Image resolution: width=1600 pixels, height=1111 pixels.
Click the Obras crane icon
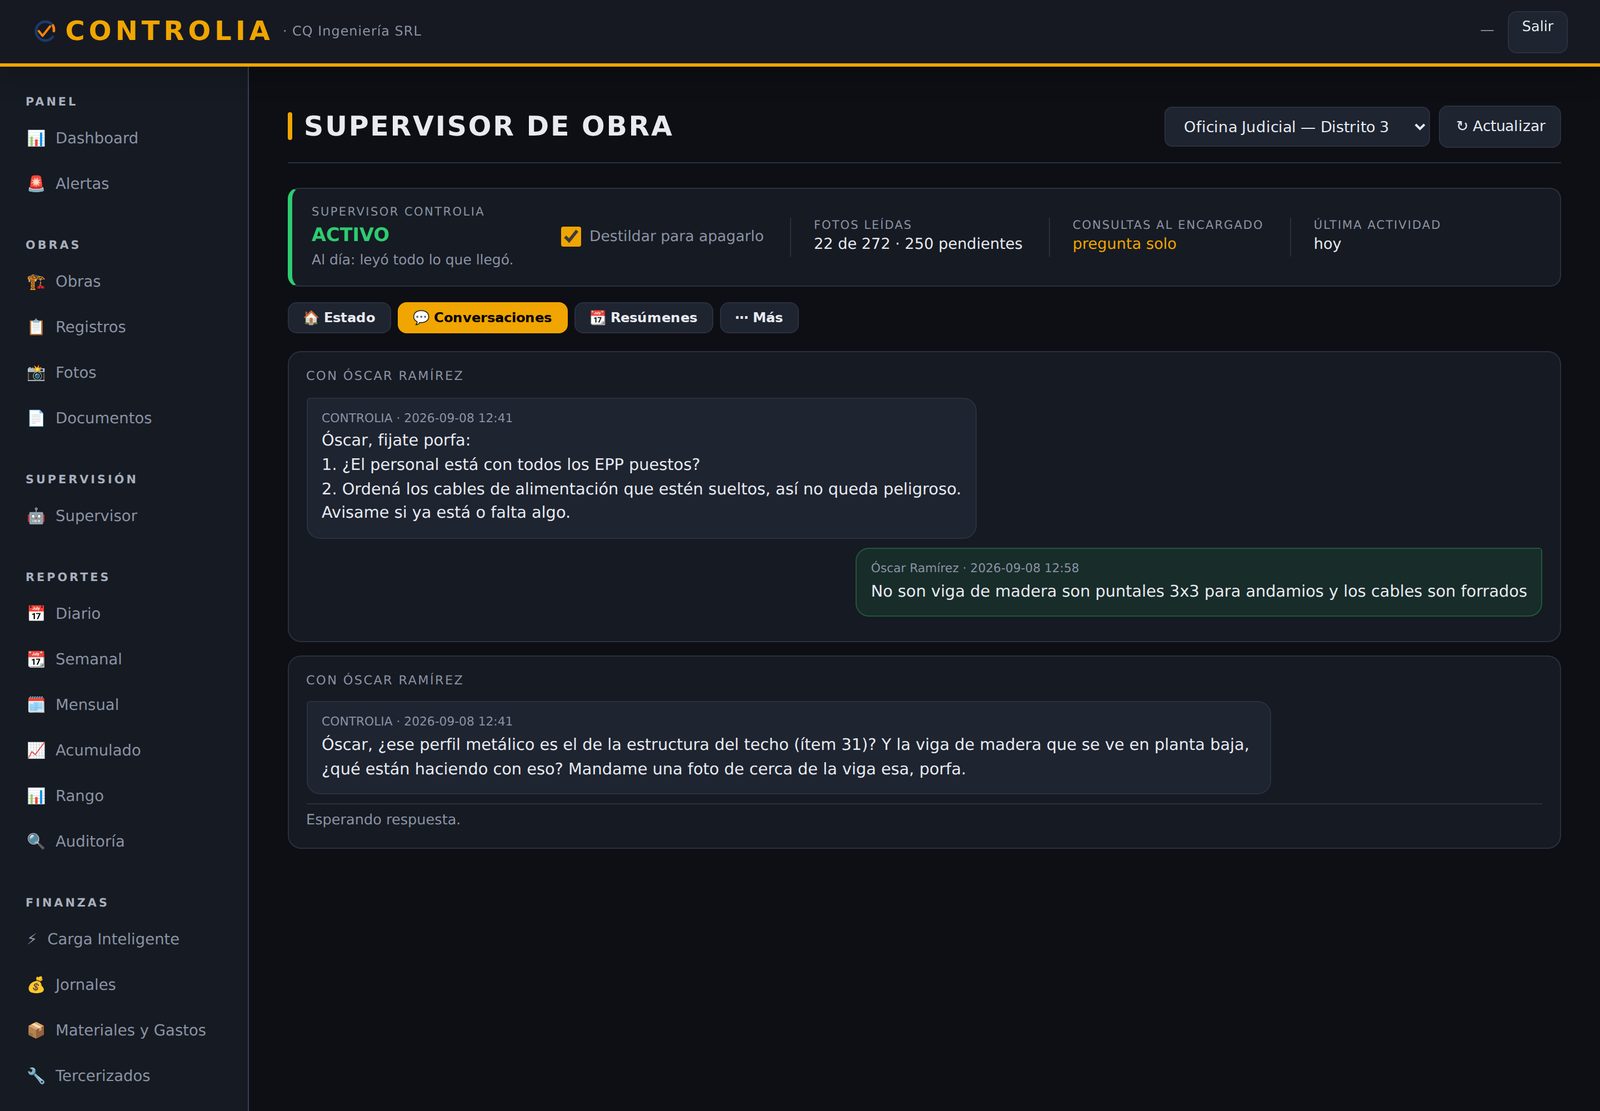pos(36,282)
